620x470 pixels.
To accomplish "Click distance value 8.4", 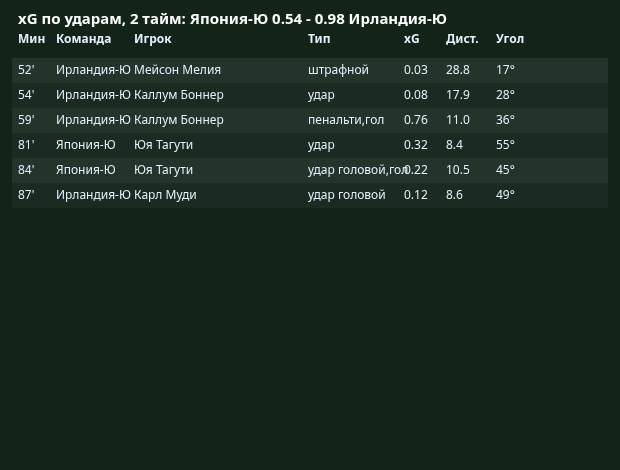I will click(x=454, y=145).
